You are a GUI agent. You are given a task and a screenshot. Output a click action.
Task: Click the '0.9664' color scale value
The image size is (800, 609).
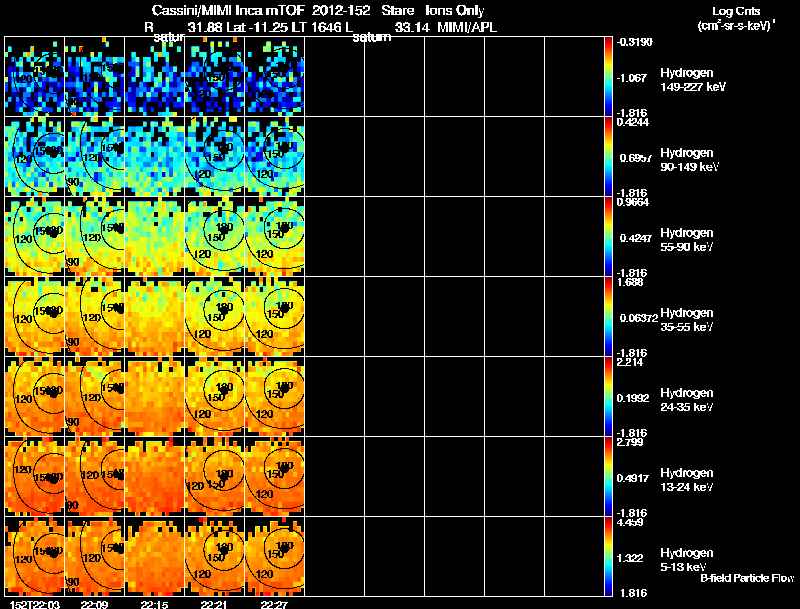[x=633, y=202]
